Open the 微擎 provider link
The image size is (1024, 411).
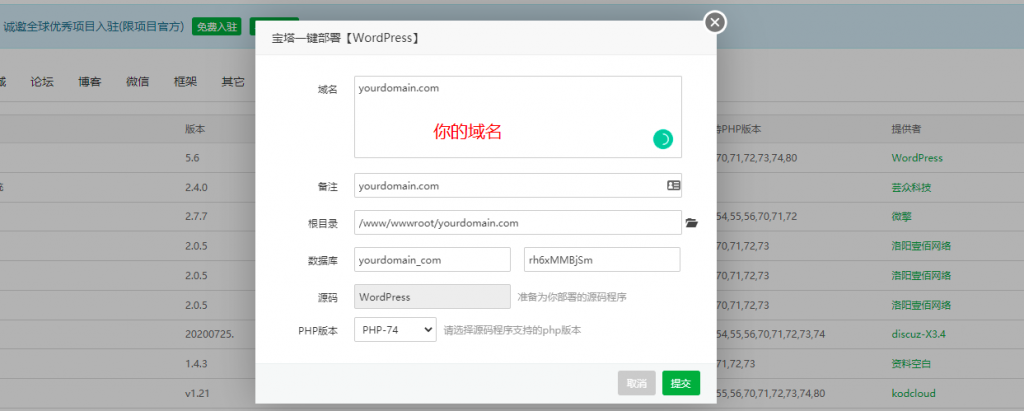point(901,216)
